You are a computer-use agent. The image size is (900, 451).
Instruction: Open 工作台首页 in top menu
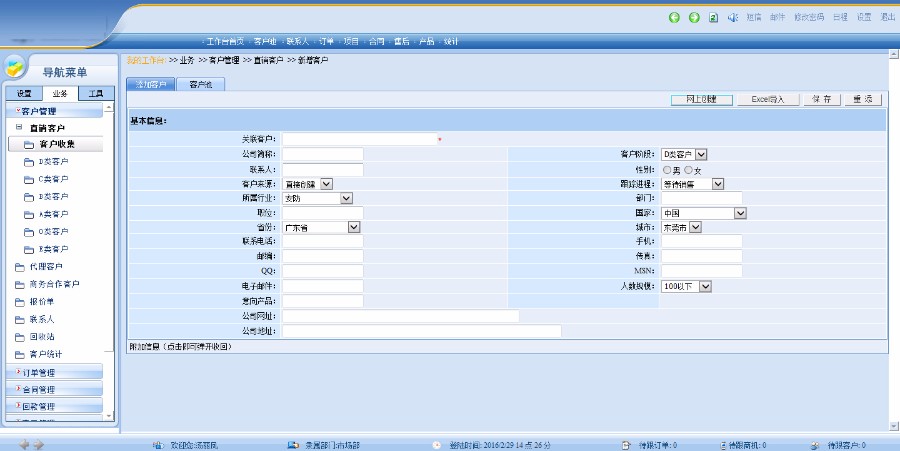point(225,41)
